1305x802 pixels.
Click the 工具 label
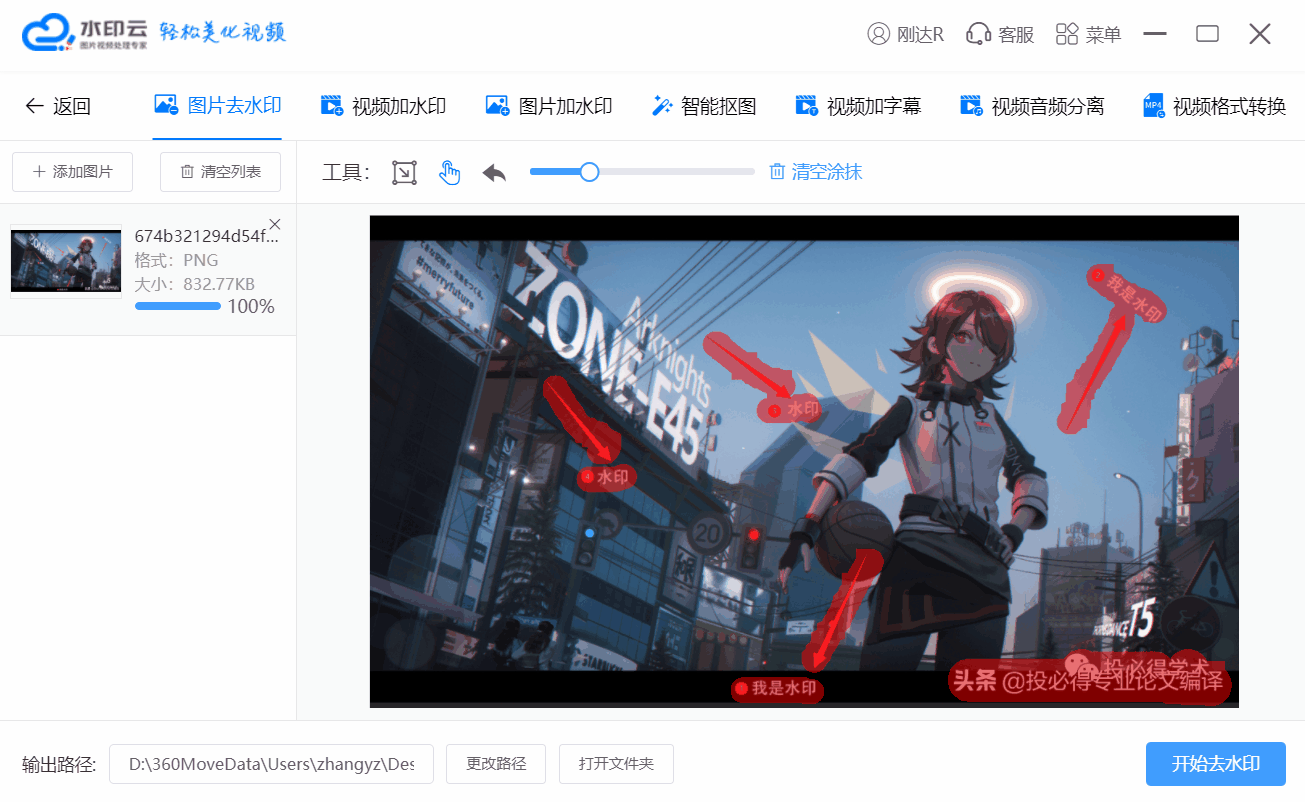(346, 173)
